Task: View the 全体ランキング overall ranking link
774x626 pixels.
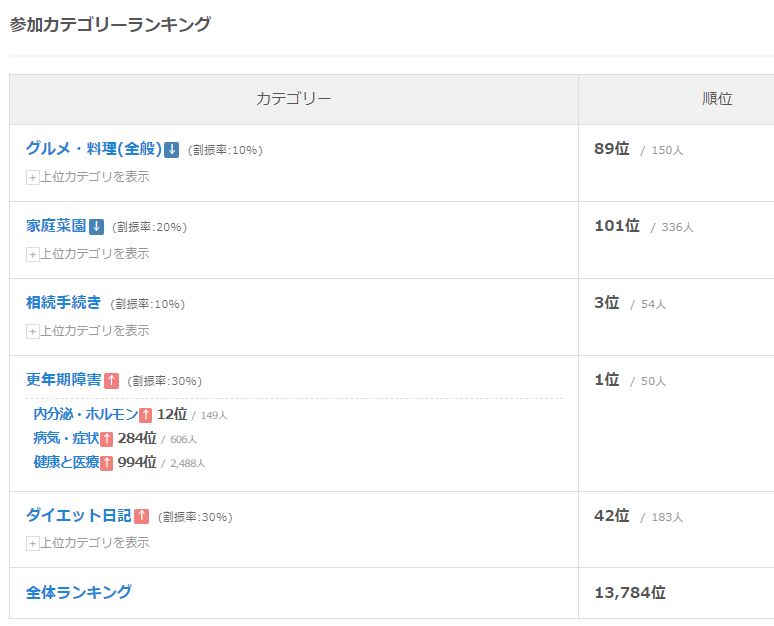Action: (78, 592)
